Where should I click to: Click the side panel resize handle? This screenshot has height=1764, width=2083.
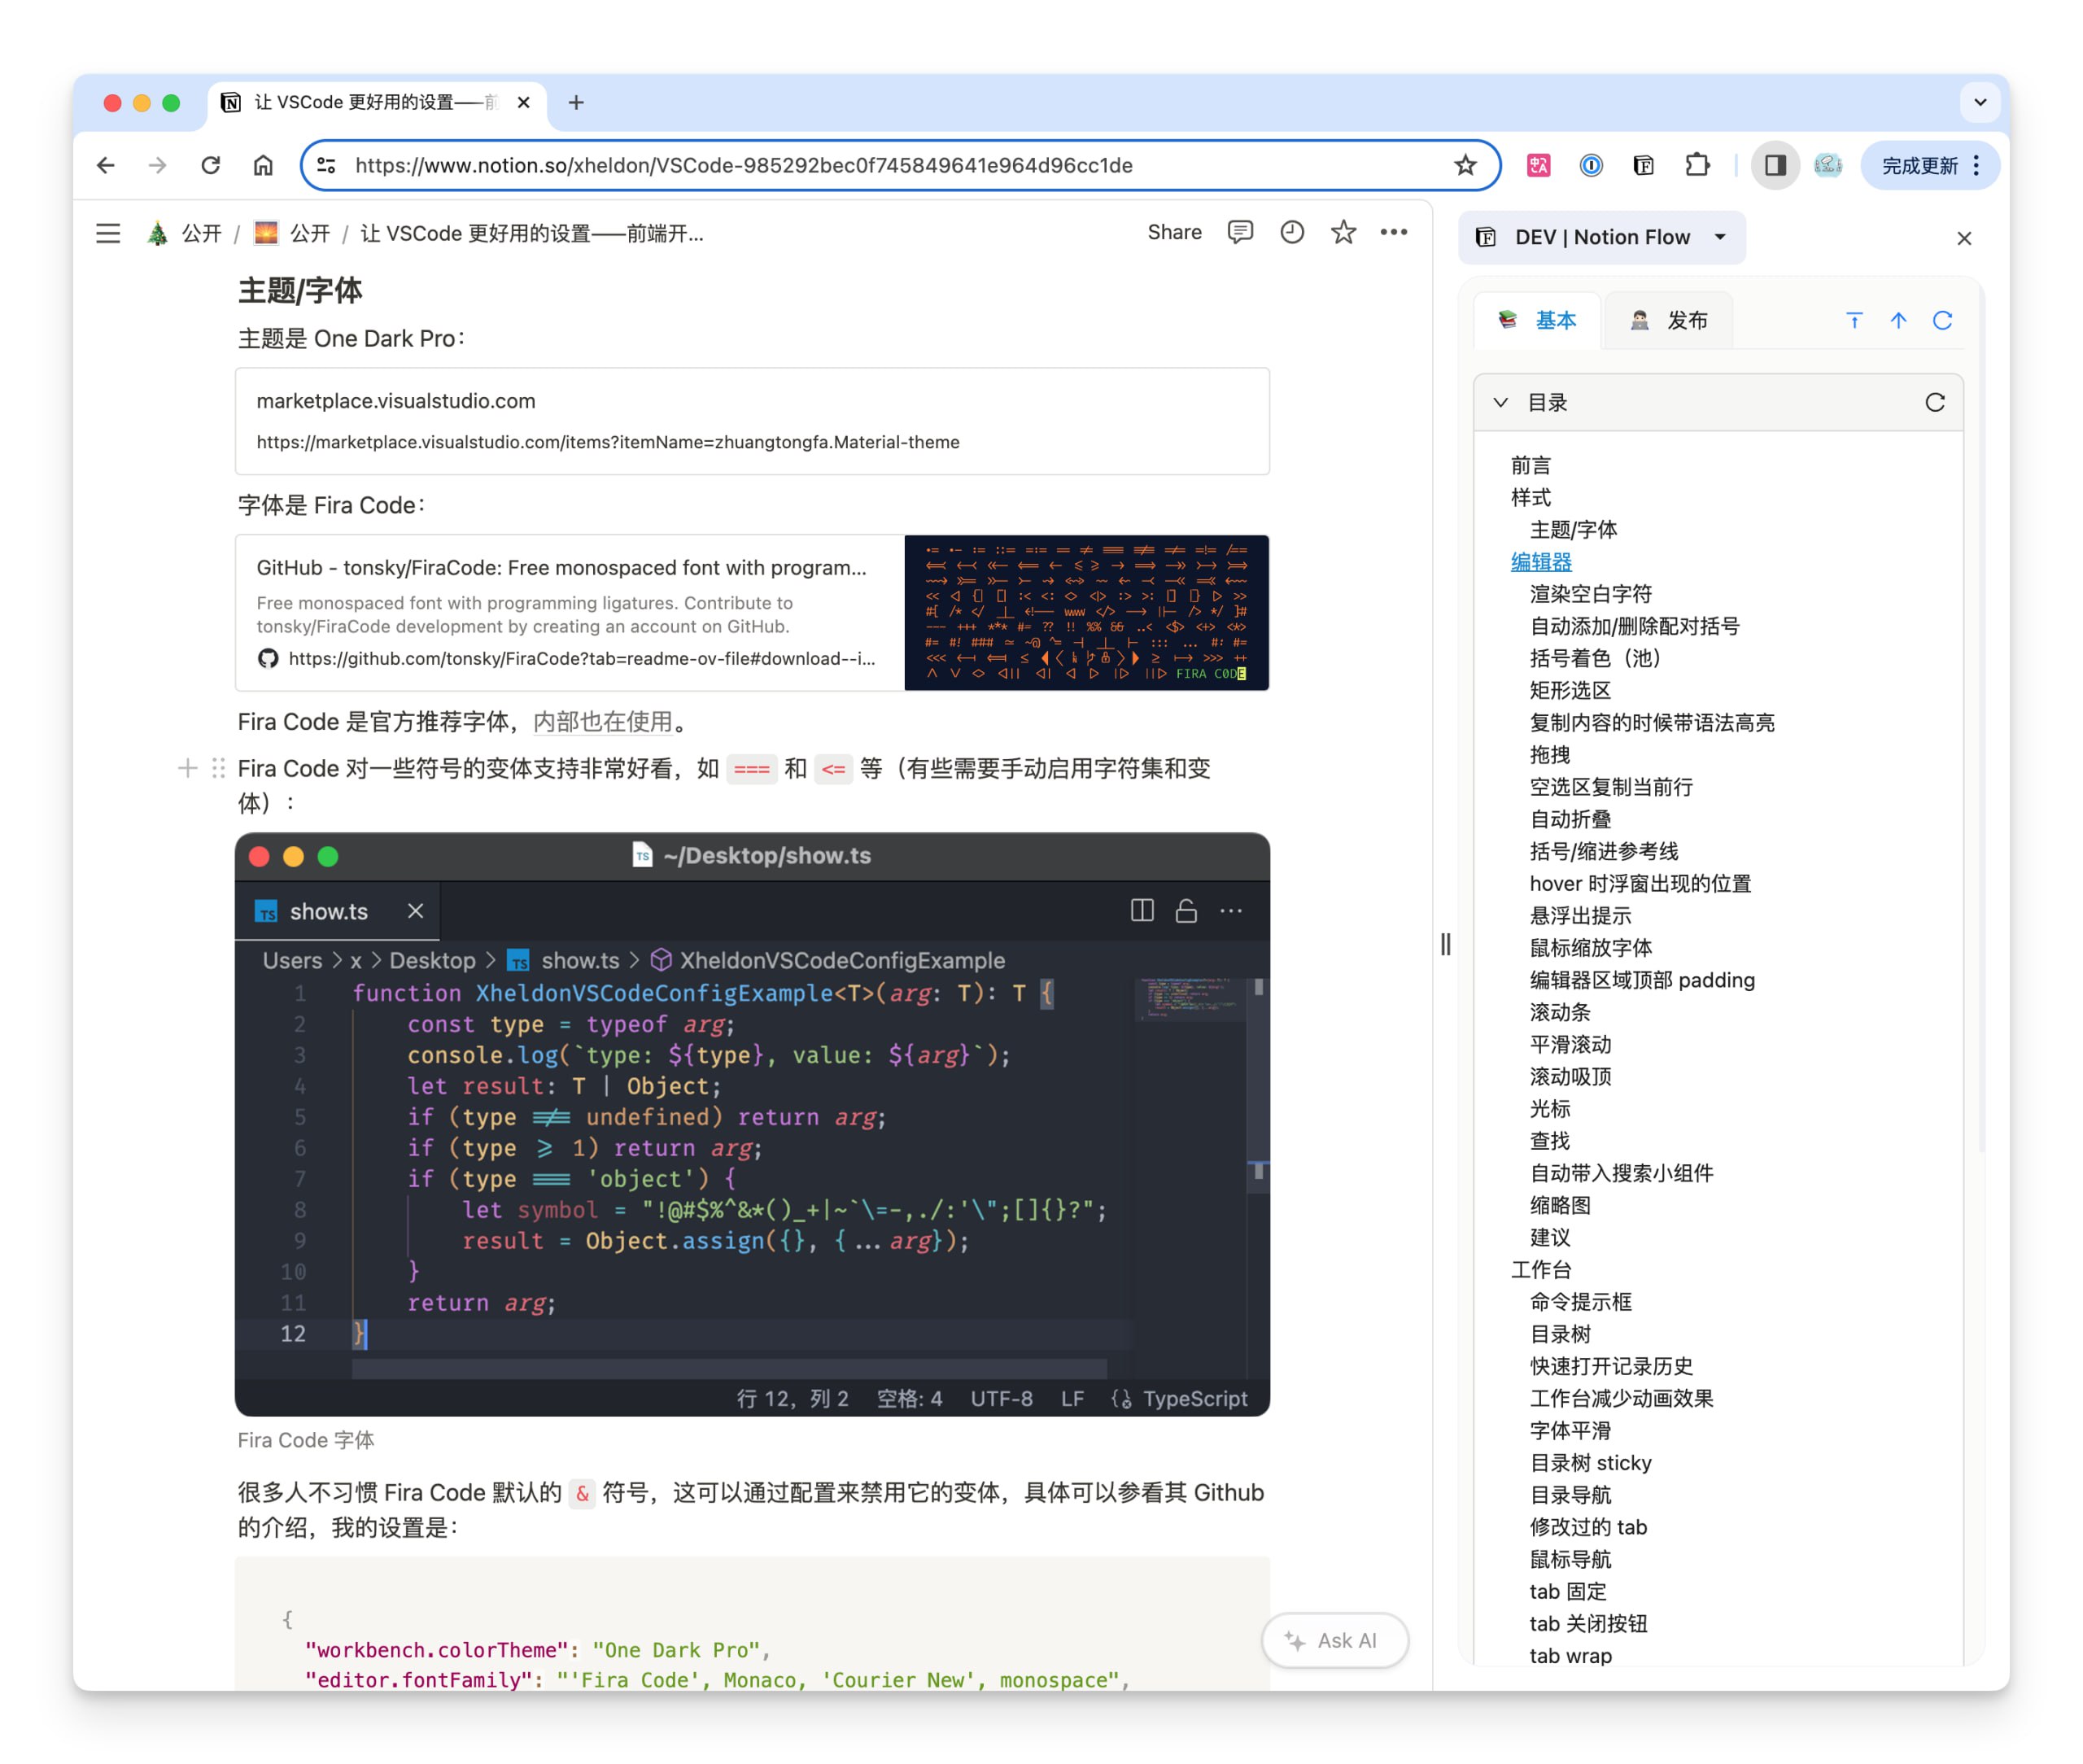(1445, 945)
